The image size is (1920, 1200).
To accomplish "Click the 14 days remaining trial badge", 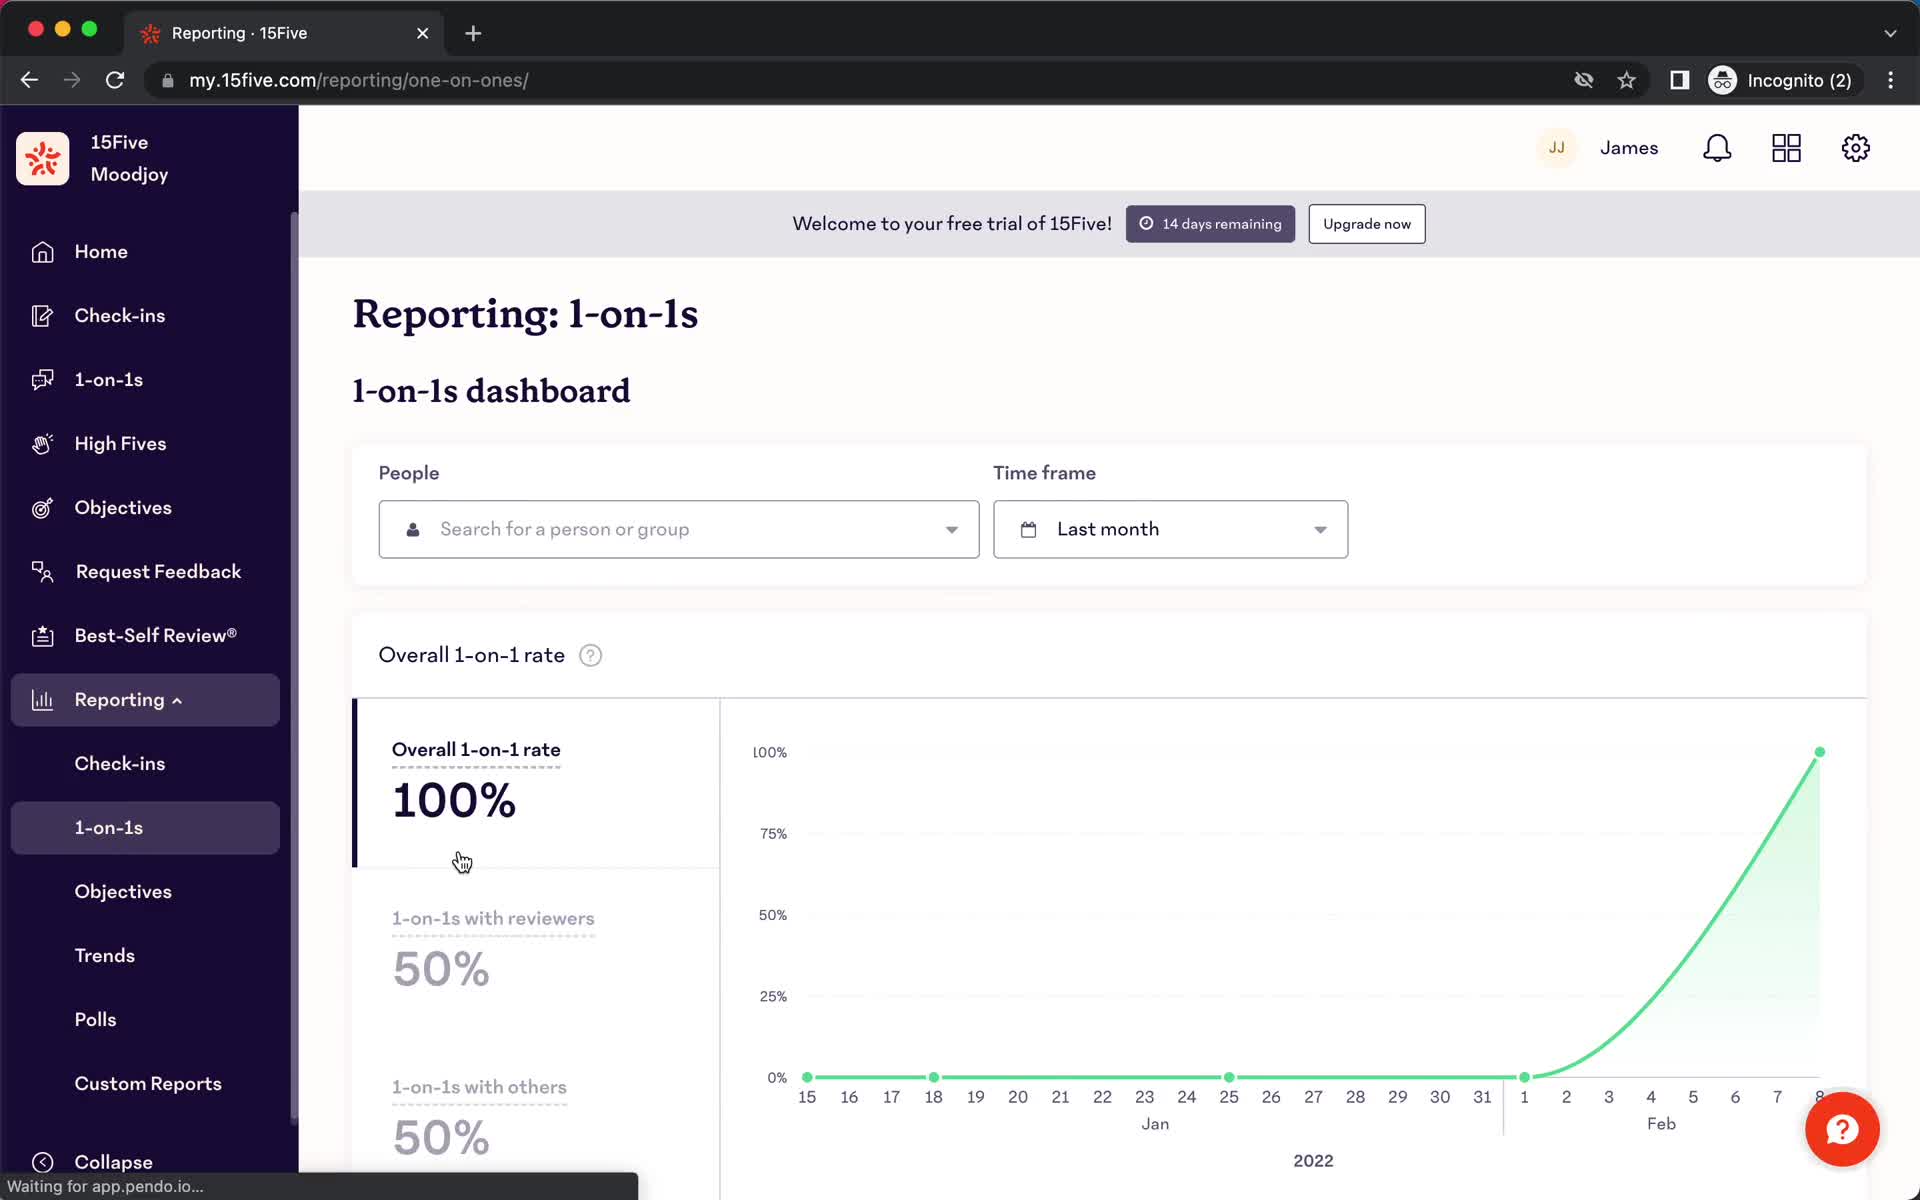I will [1210, 224].
